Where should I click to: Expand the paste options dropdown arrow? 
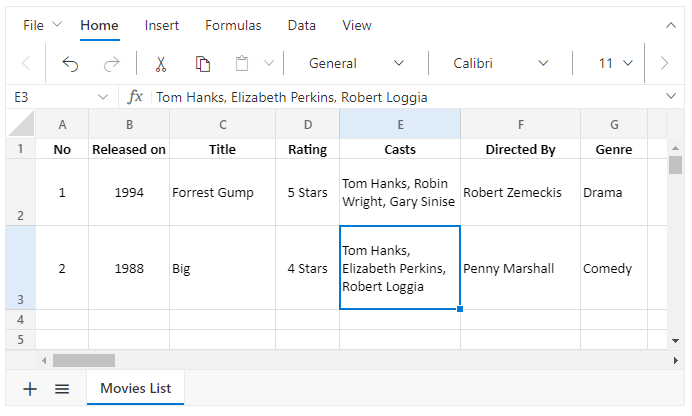coord(268,63)
